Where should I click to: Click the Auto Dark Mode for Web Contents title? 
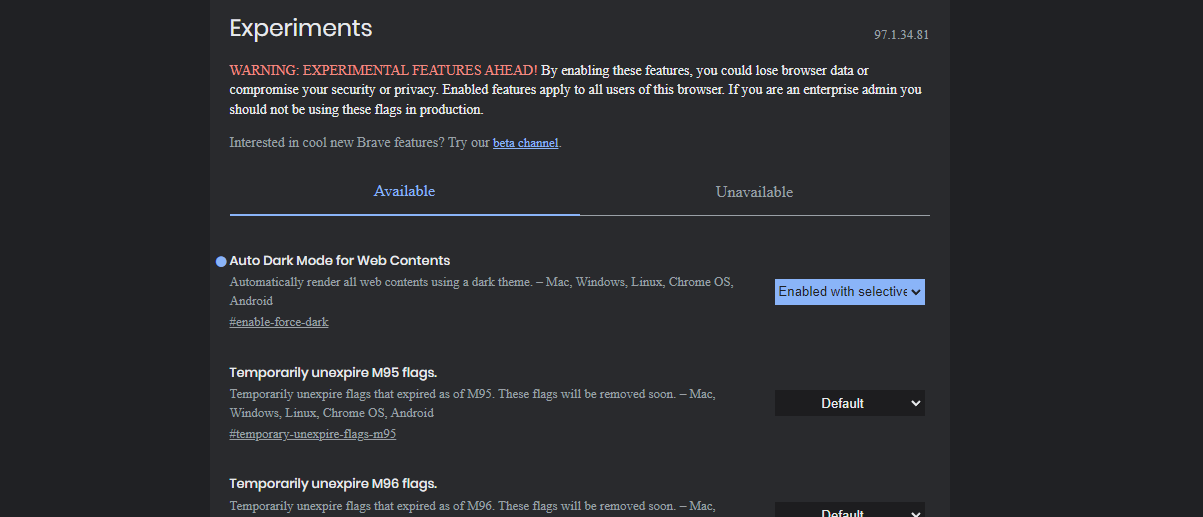340,260
